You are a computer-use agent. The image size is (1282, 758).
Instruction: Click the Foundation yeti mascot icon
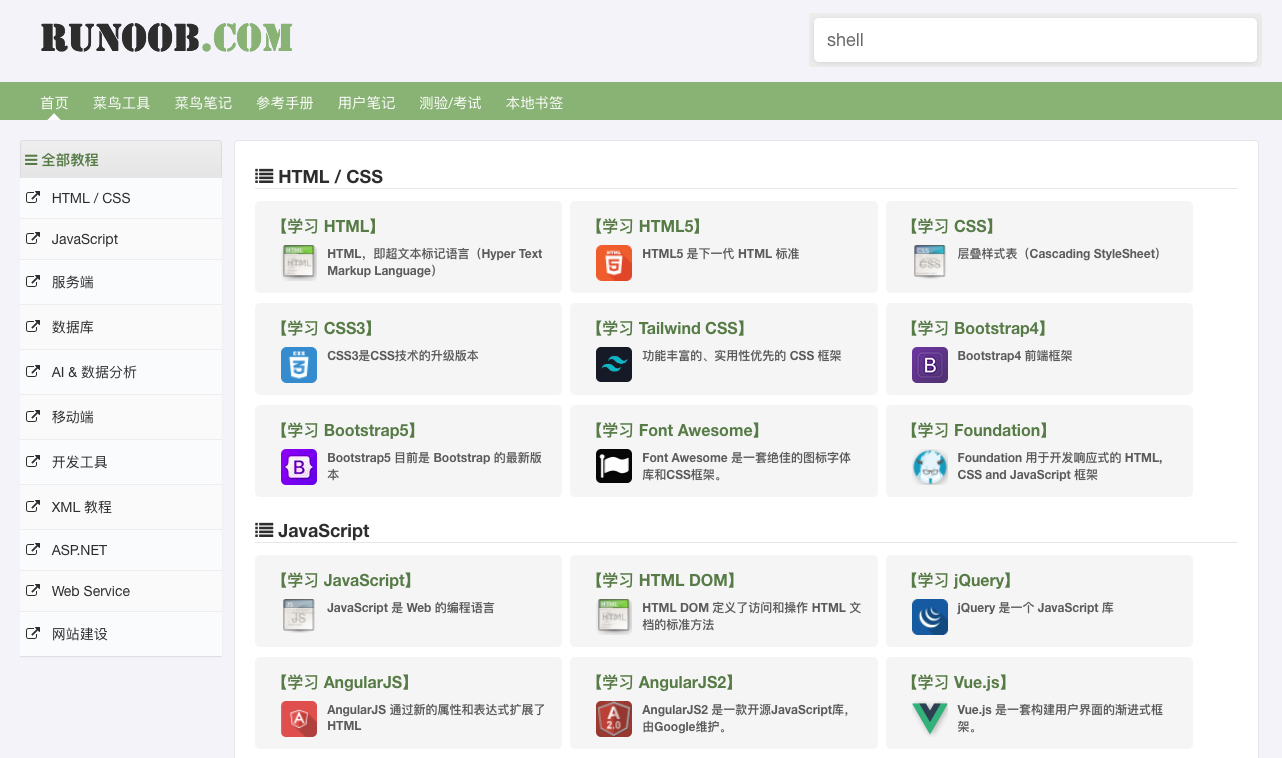929,467
